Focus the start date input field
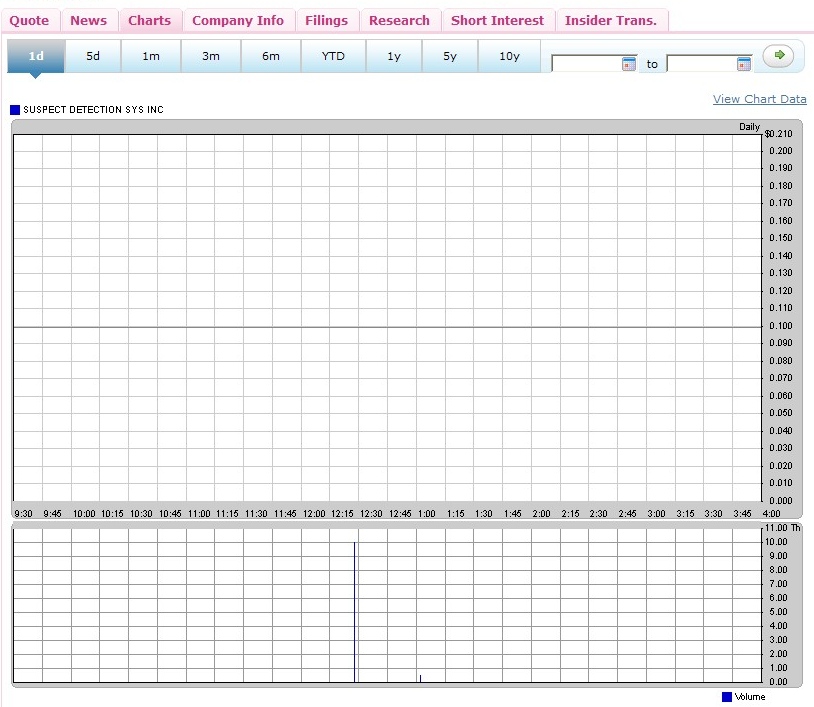 point(587,64)
